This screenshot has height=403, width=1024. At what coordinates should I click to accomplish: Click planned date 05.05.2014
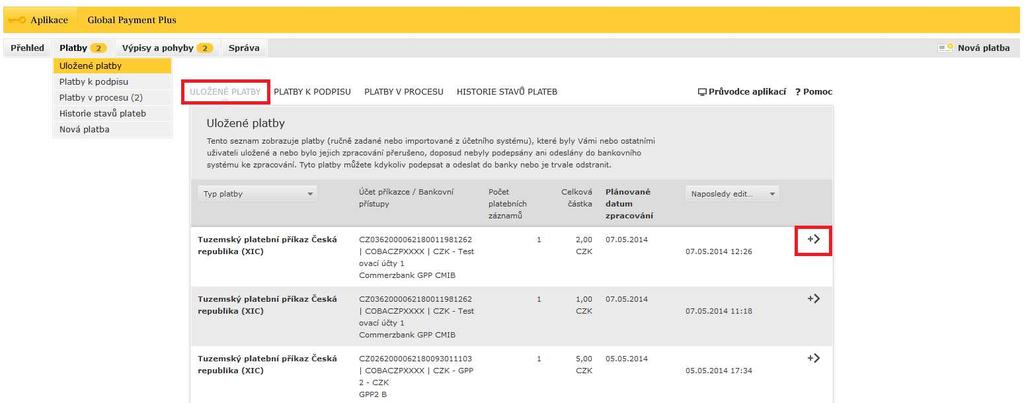pyautogui.click(x=626, y=359)
